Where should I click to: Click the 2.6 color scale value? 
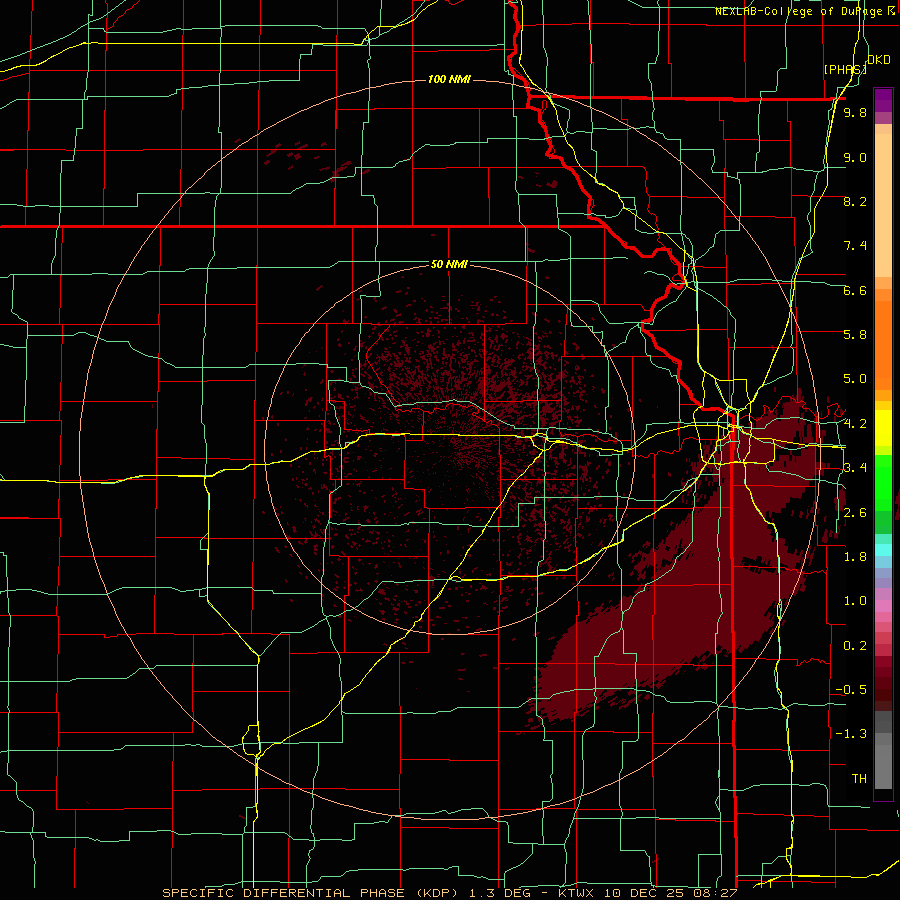click(x=855, y=513)
